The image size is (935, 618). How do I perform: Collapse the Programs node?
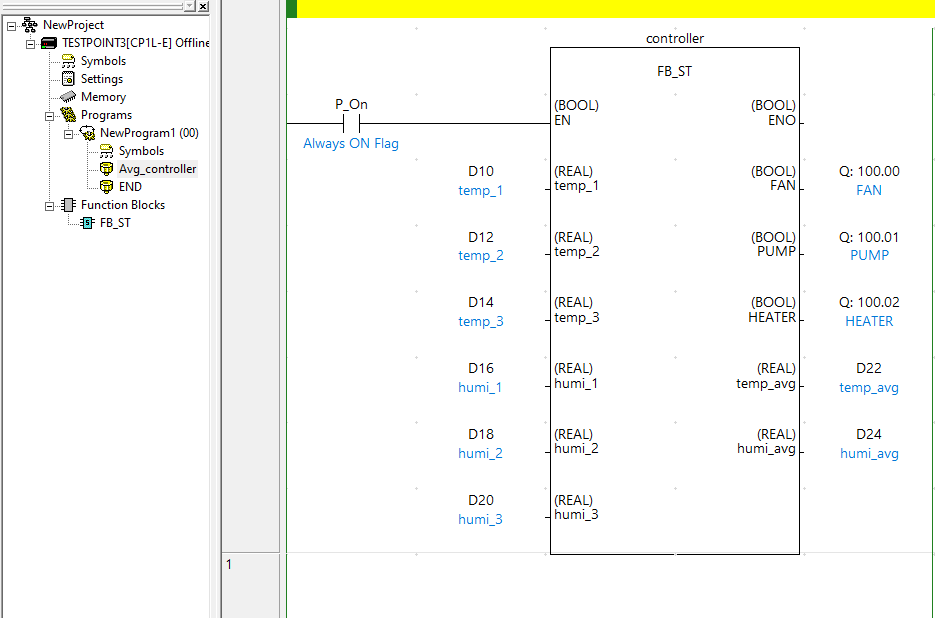point(49,116)
